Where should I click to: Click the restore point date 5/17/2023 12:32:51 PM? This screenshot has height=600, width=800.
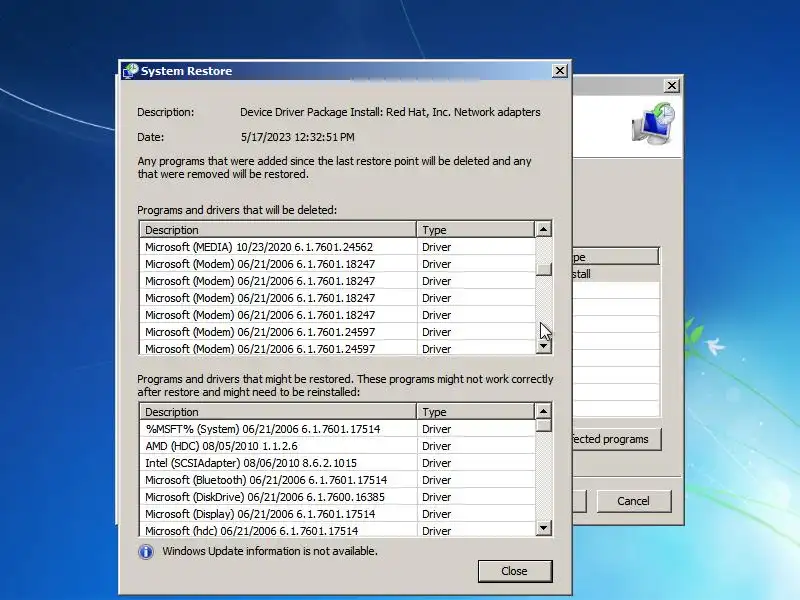[297, 137]
